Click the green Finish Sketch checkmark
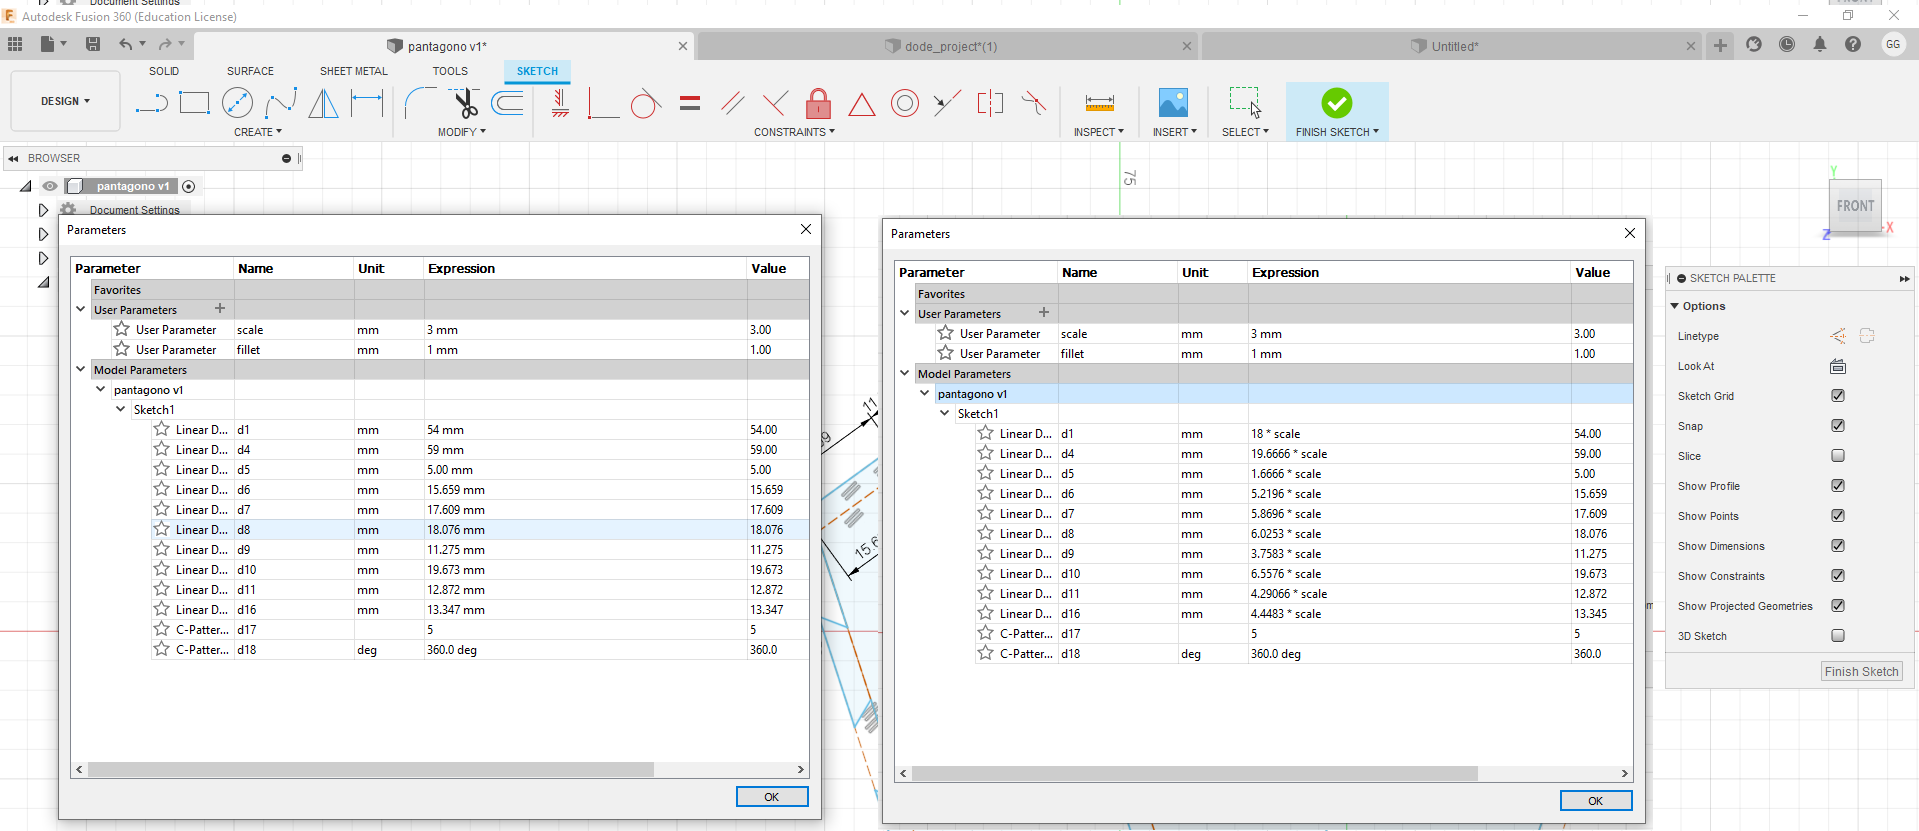Screen dimensions: 1919x831 tap(1337, 103)
